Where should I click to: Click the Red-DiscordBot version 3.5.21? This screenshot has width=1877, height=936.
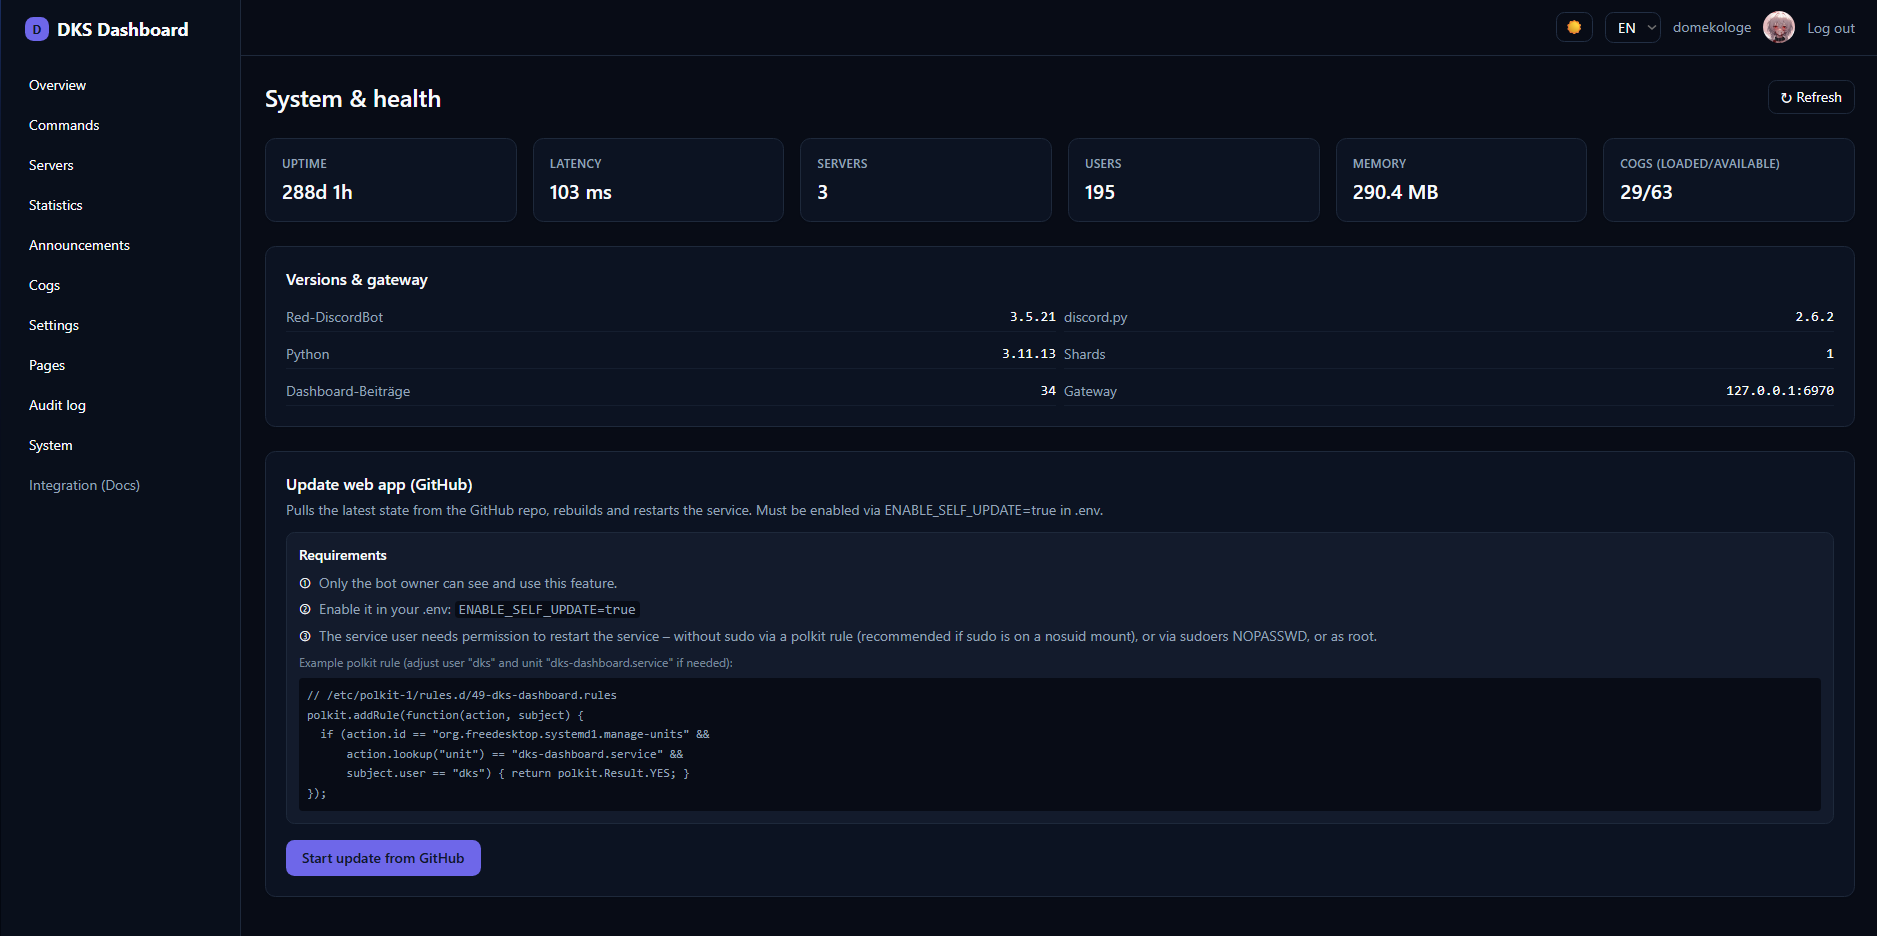[x=1032, y=317]
